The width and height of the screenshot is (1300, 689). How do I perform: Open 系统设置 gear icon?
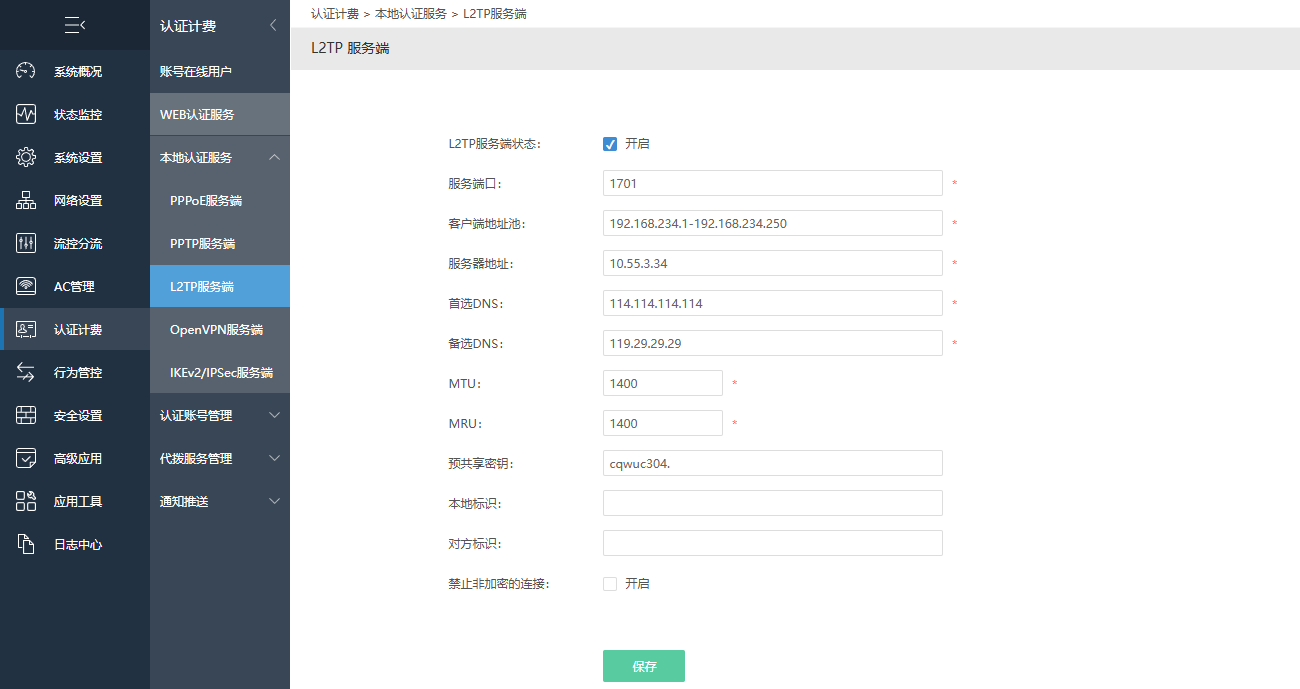[26, 158]
